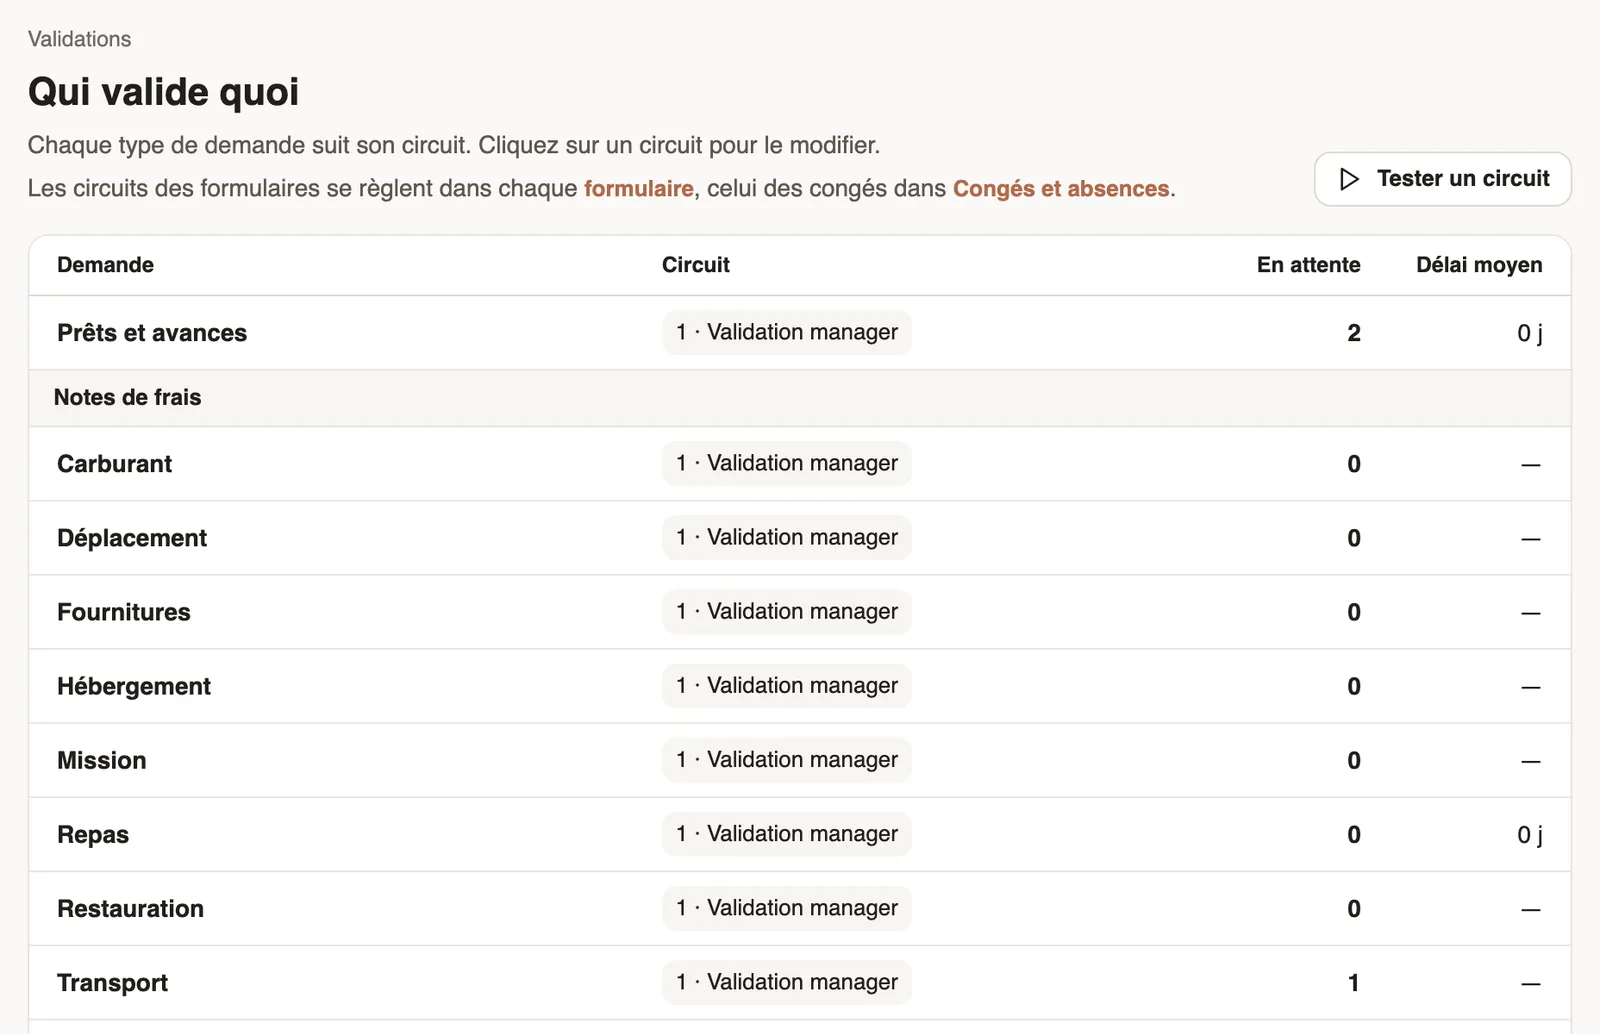Select the Repas row name
1600x1034 pixels.
pos(93,835)
